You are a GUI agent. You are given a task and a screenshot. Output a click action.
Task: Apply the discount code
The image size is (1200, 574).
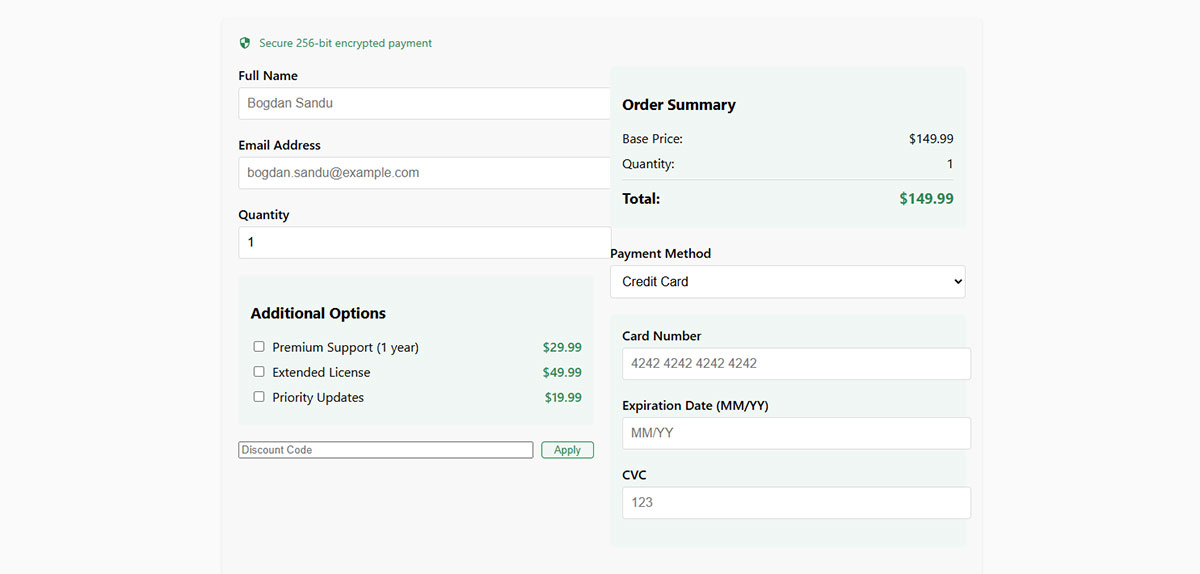(567, 450)
